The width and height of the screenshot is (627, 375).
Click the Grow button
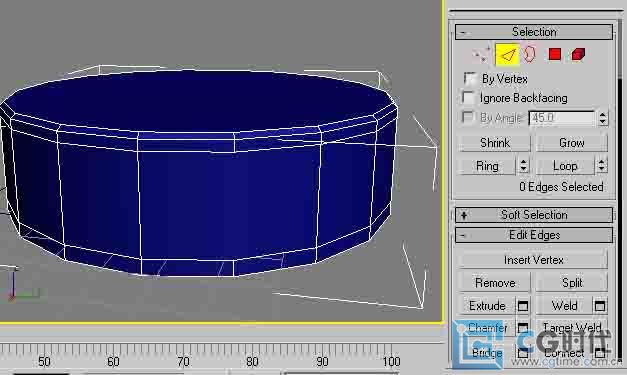pyautogui.click(x=571, y=143)
